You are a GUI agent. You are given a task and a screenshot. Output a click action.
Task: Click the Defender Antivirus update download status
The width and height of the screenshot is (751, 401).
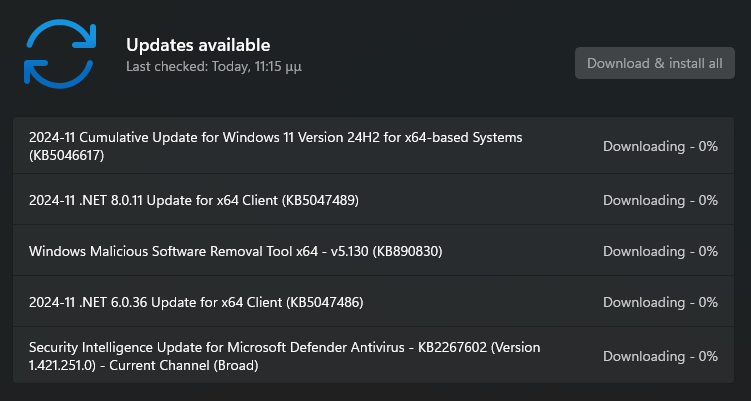tap(660, 356)
